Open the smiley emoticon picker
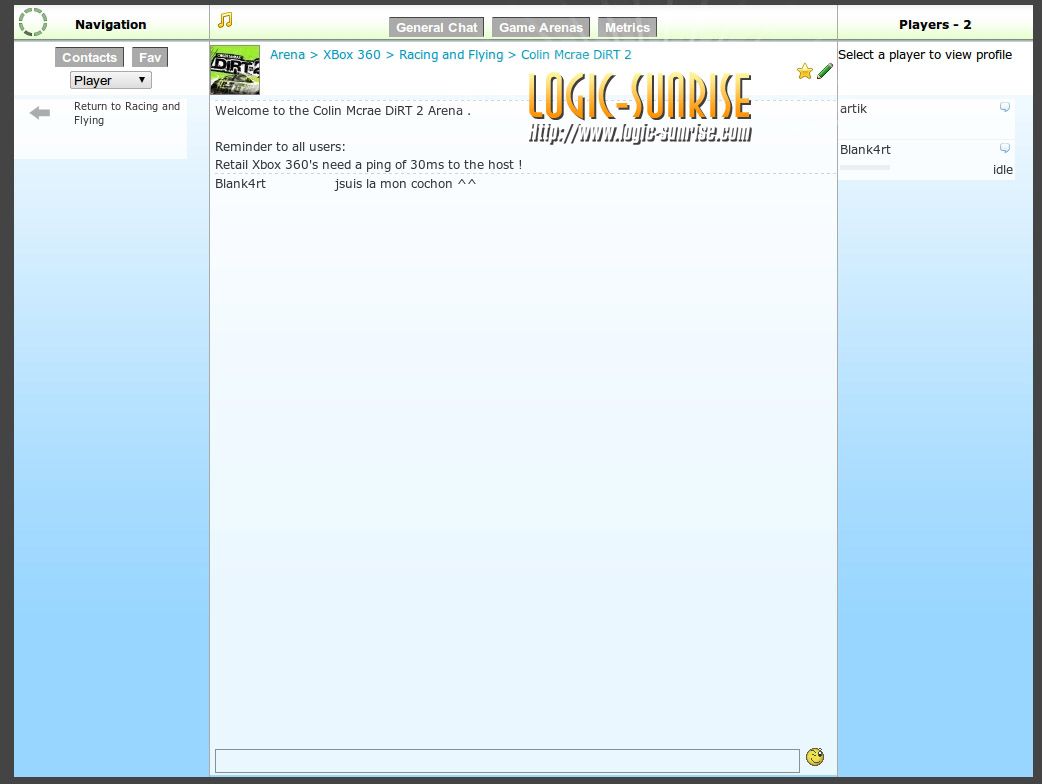Image resolution: width=1042 pixels, height=784 pixels. [x=815, y=757]
